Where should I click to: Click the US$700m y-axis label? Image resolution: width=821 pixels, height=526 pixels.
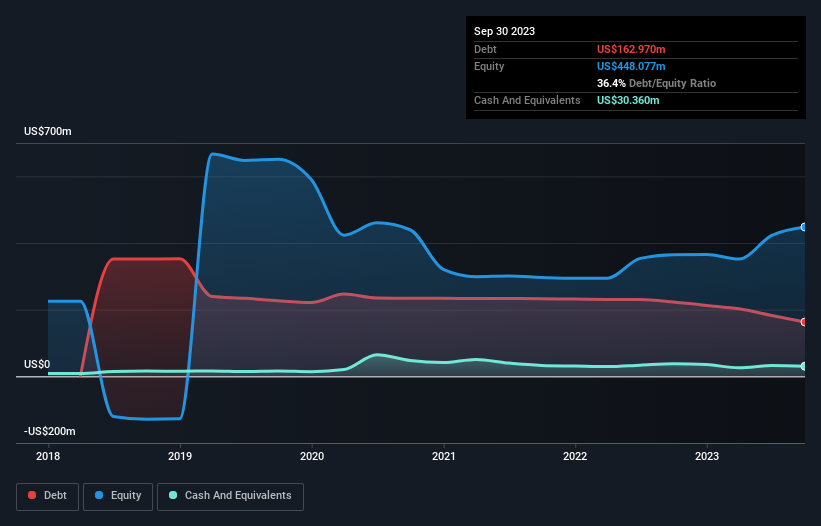(48, 131)
